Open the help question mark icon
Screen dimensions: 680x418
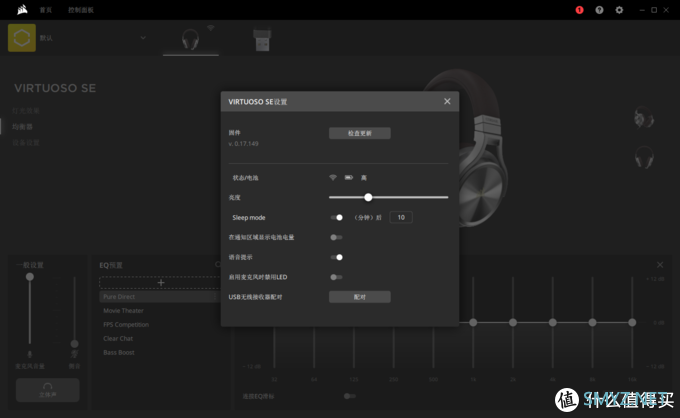(x=599, y=10)
